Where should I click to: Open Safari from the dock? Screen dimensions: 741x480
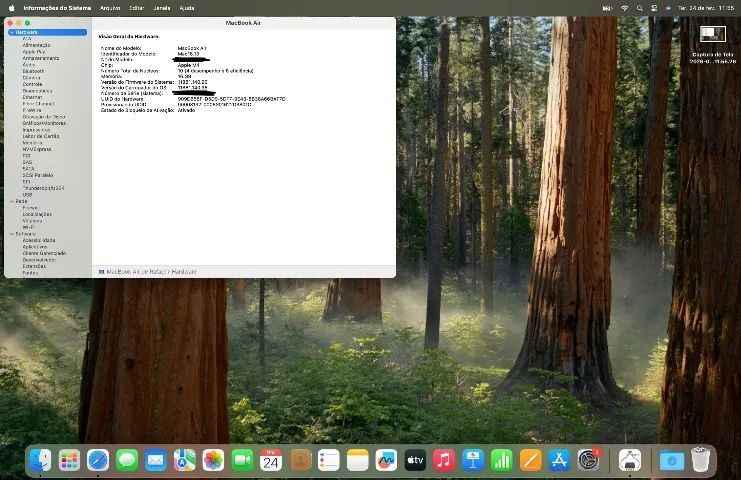tap(98, 460)
